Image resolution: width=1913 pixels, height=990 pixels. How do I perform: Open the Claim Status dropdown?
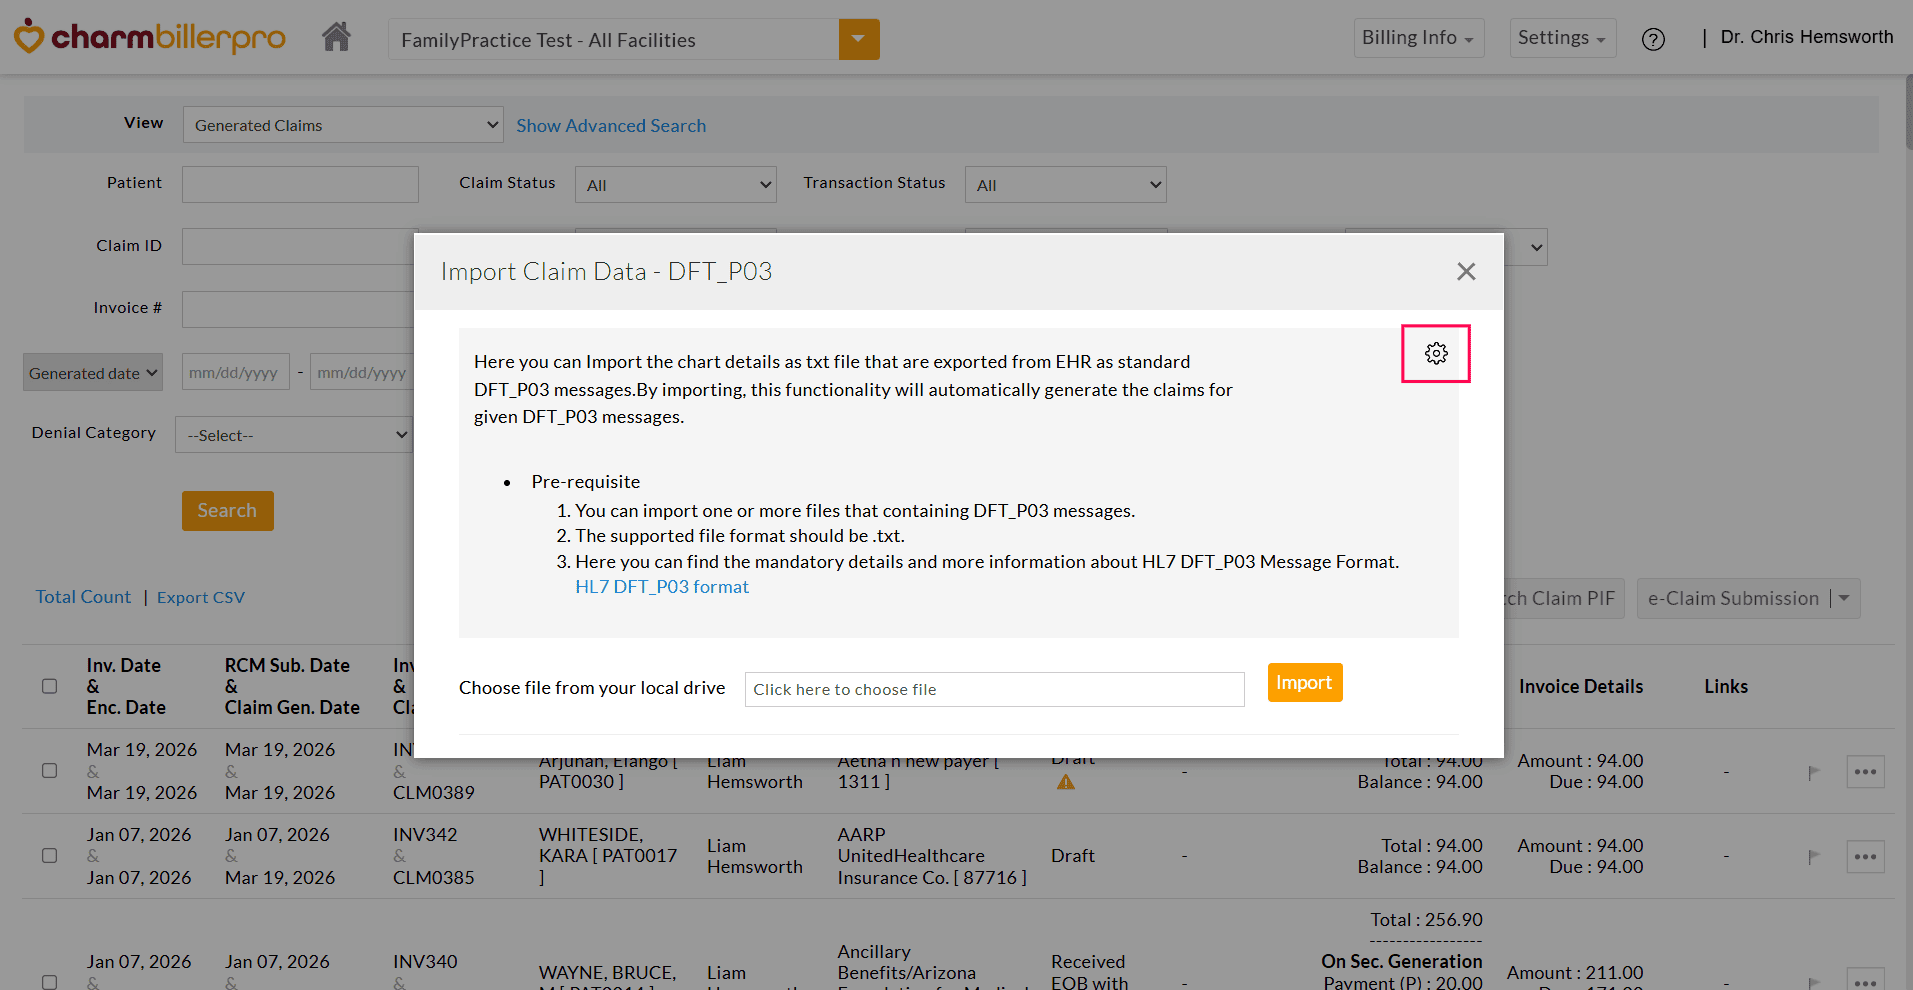[x=675, y=185]
